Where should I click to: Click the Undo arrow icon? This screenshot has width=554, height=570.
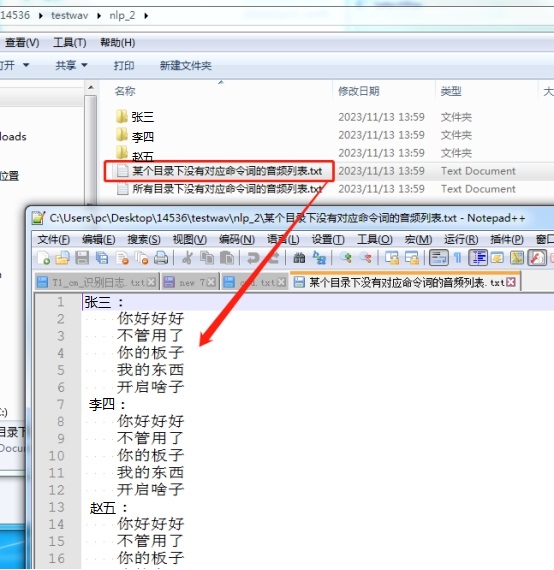253,258
